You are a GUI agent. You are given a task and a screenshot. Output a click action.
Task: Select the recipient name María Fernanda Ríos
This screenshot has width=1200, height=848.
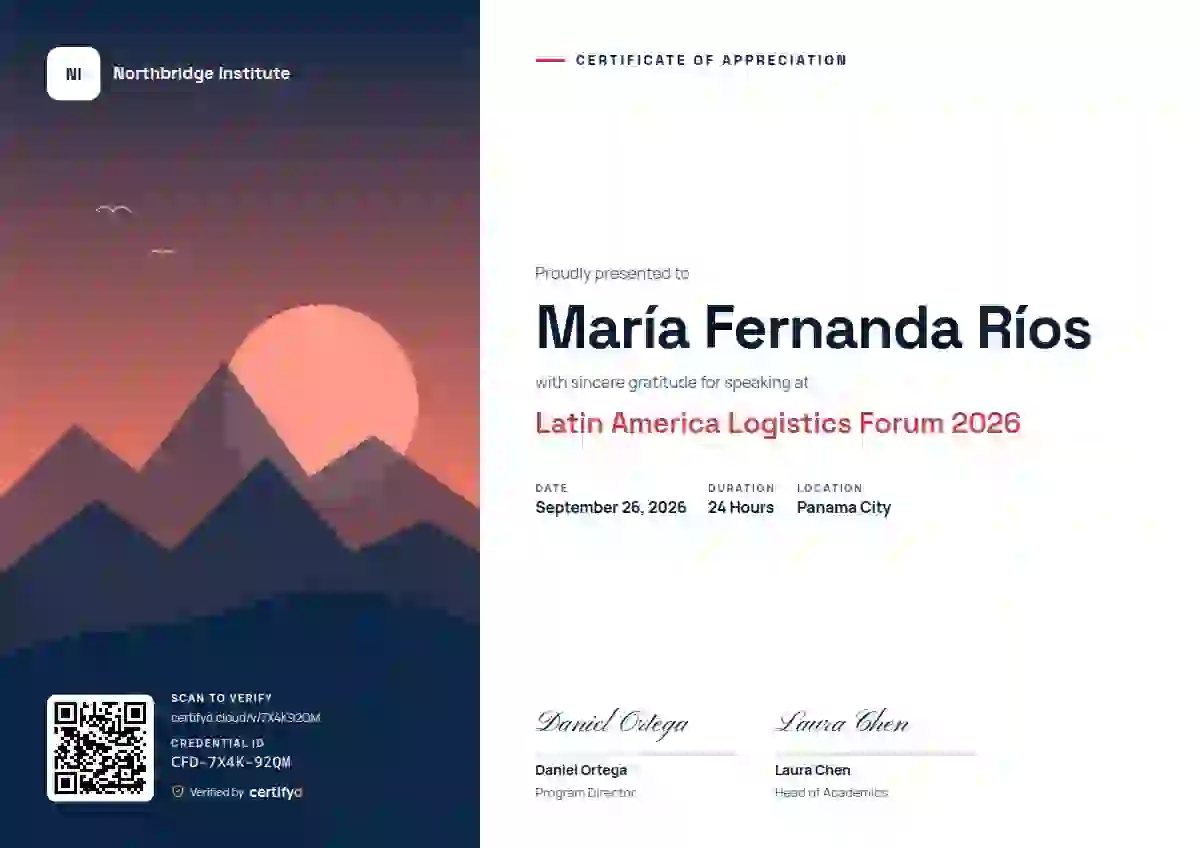(x=813, y=326)
